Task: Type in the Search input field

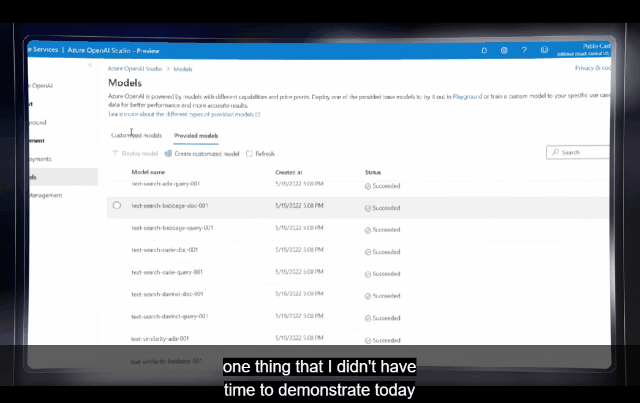Action: click(x=583, y=153)
